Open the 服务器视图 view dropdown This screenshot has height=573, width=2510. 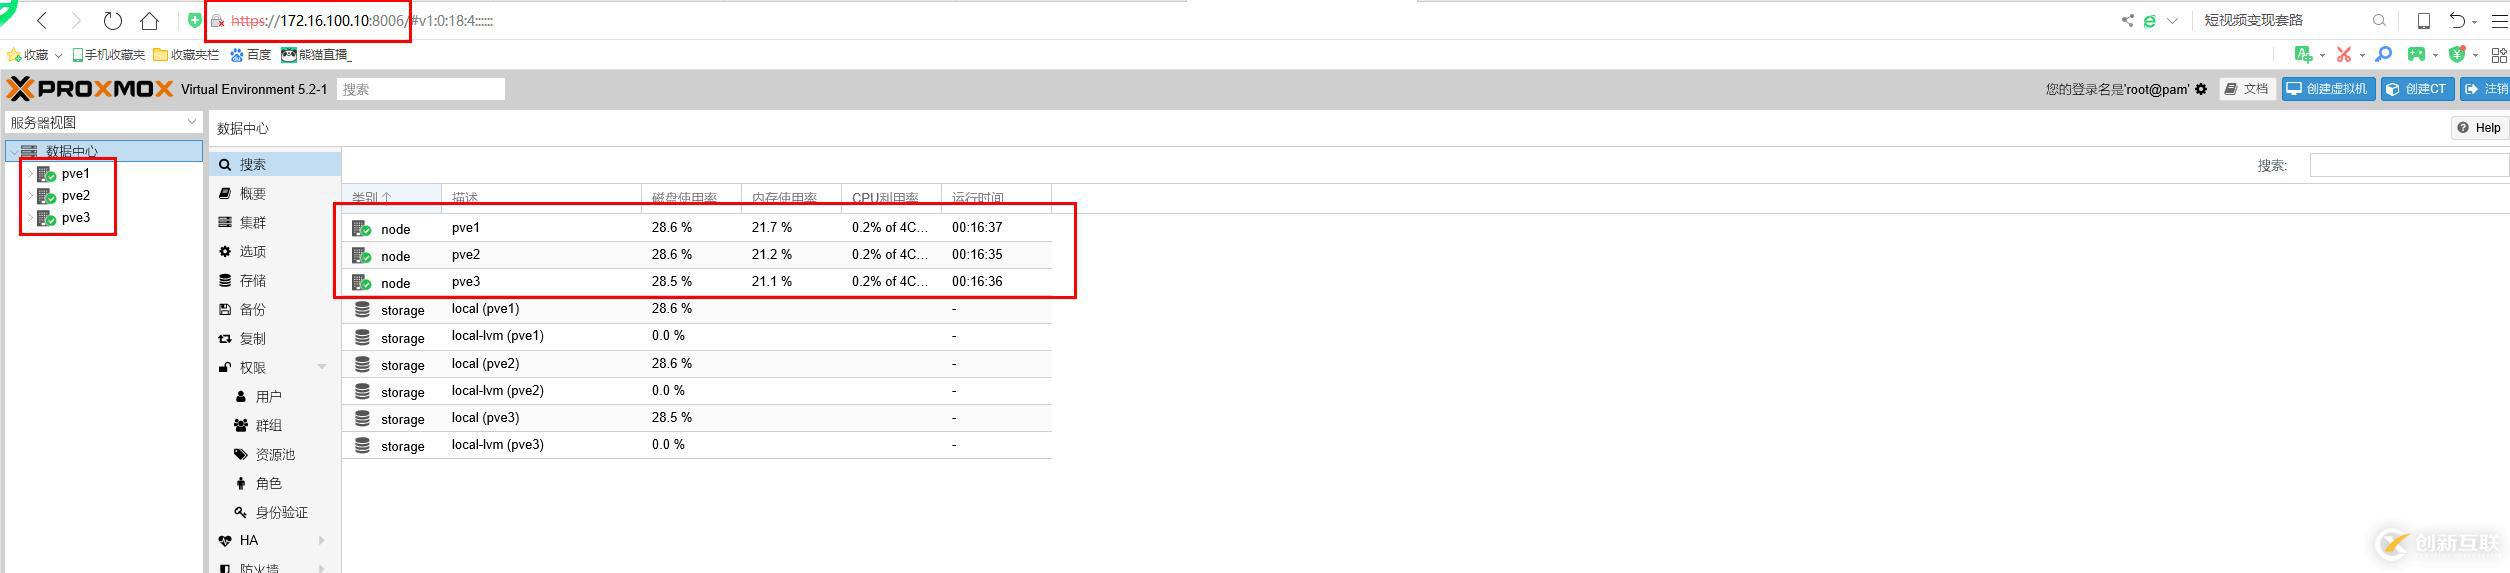(x=103, y=122)
